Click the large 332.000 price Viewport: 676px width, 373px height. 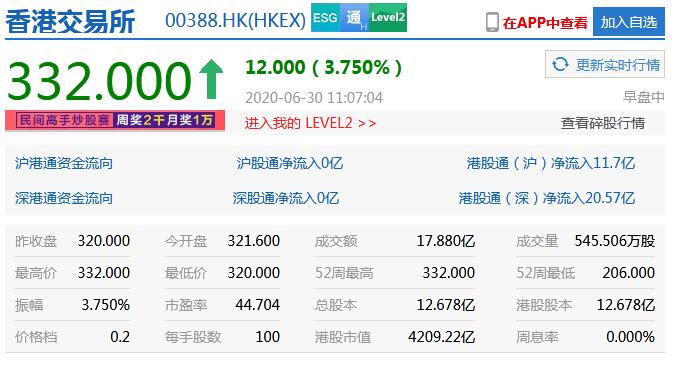pos(99,81)
